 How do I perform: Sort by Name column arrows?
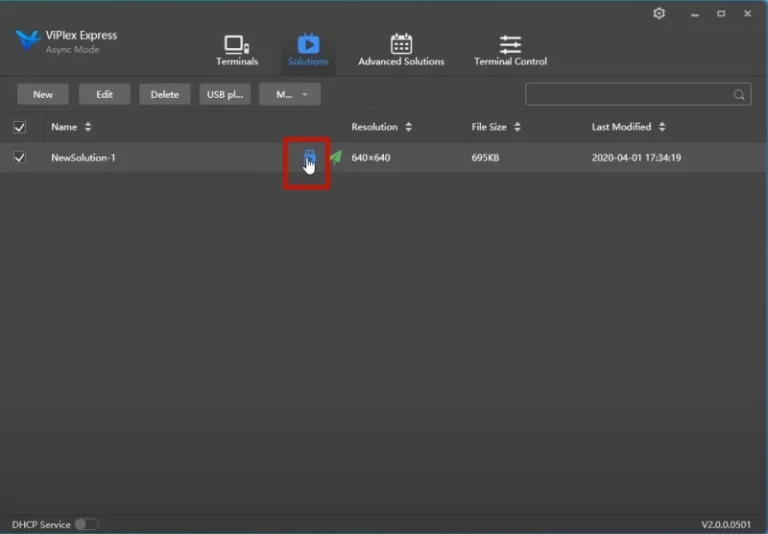(88, 127)
